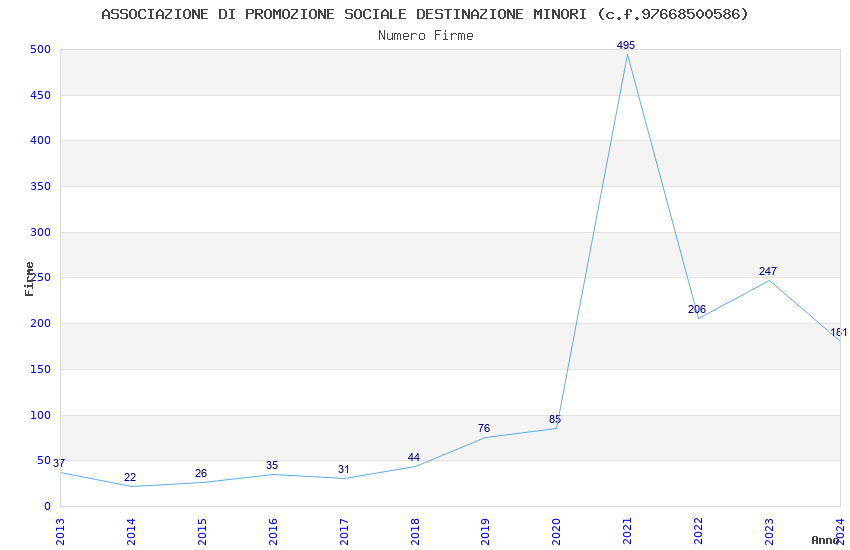Click the 76 data label
The width and height of the screenshot is (850, 550).
click(484, 429)
